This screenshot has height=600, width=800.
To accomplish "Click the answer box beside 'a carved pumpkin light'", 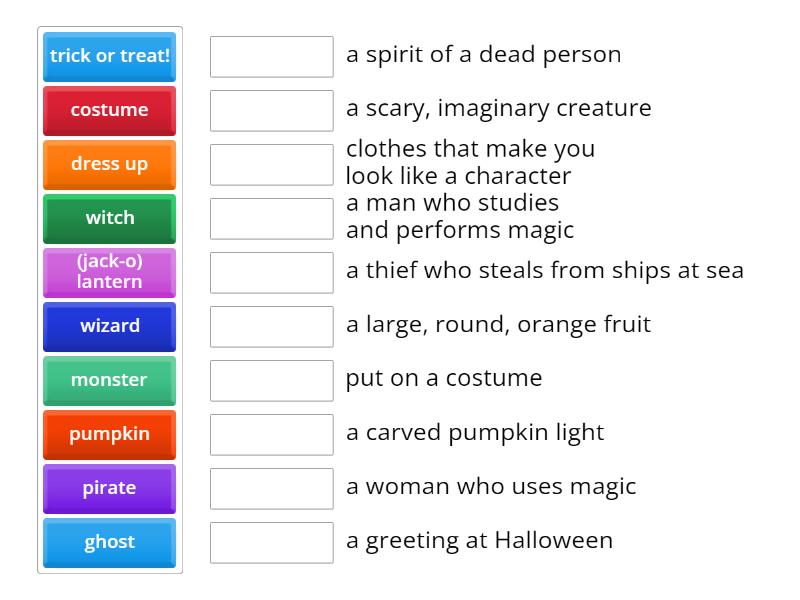I will pyautogui.click(x=271, y=433).
